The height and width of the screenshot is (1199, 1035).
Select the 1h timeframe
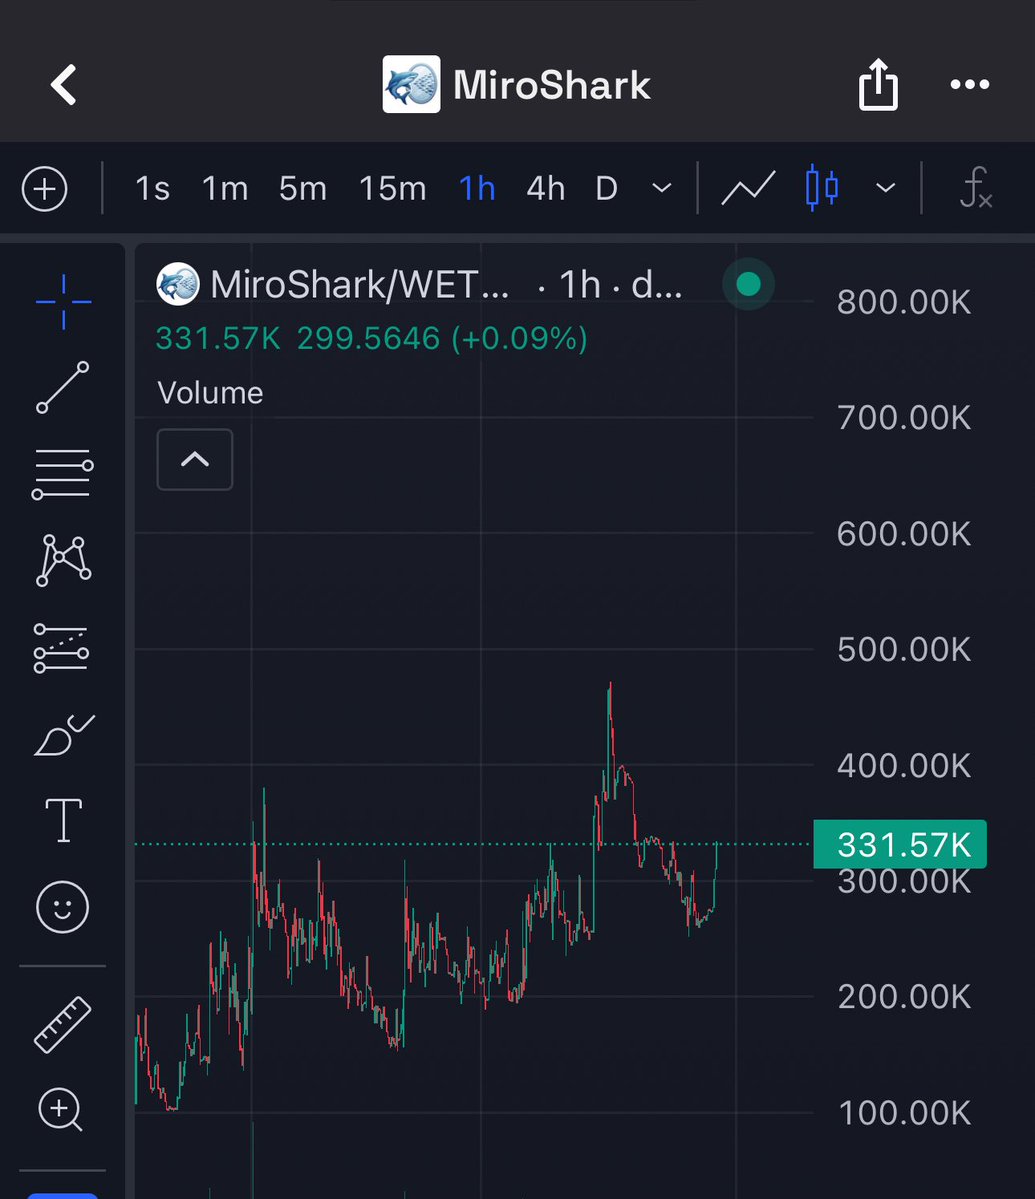coord(477,188)
